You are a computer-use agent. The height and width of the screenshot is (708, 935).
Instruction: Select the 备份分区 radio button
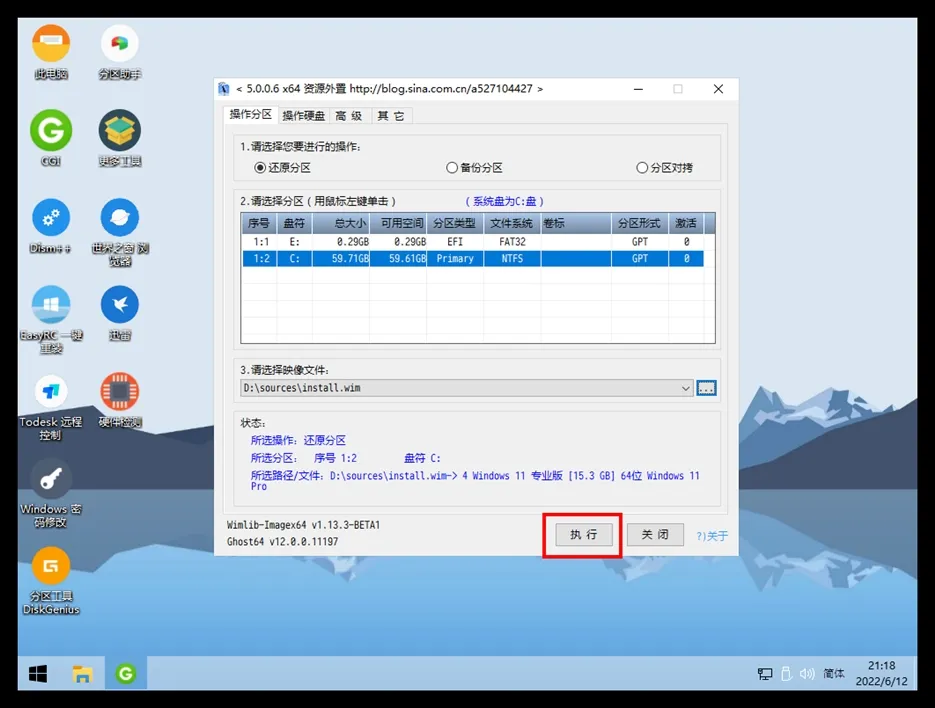tap(452, 168)
